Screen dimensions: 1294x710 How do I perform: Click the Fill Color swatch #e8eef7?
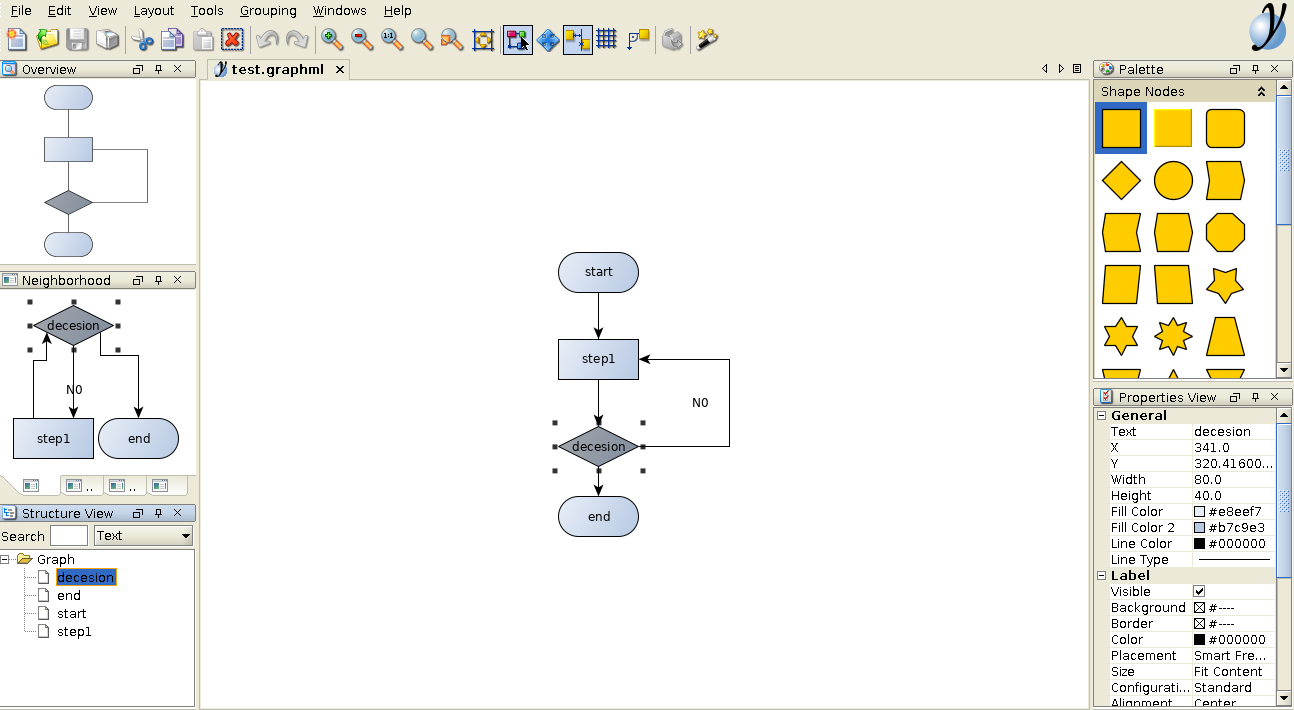pyautogui.click(x=1199, y=511)
